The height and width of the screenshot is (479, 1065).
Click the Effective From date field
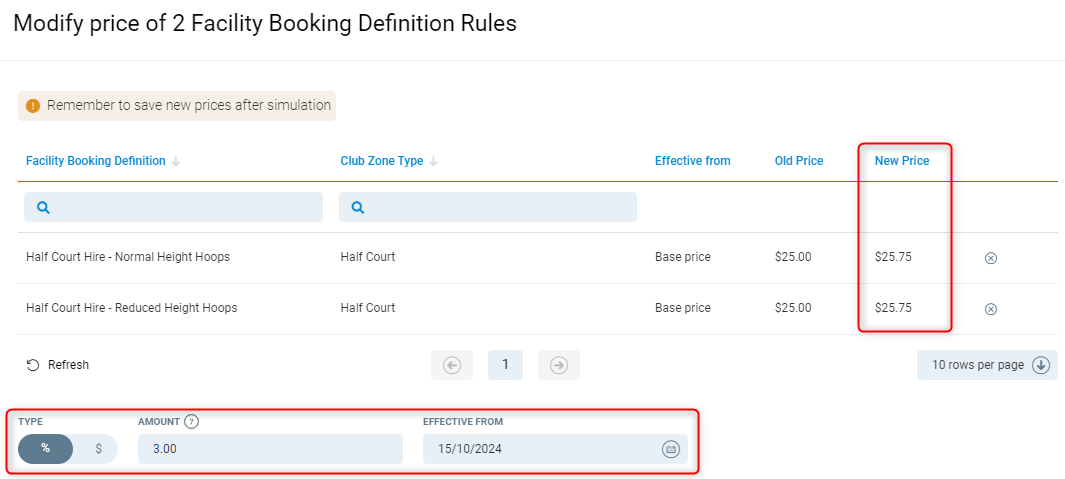tap(540, 449)
